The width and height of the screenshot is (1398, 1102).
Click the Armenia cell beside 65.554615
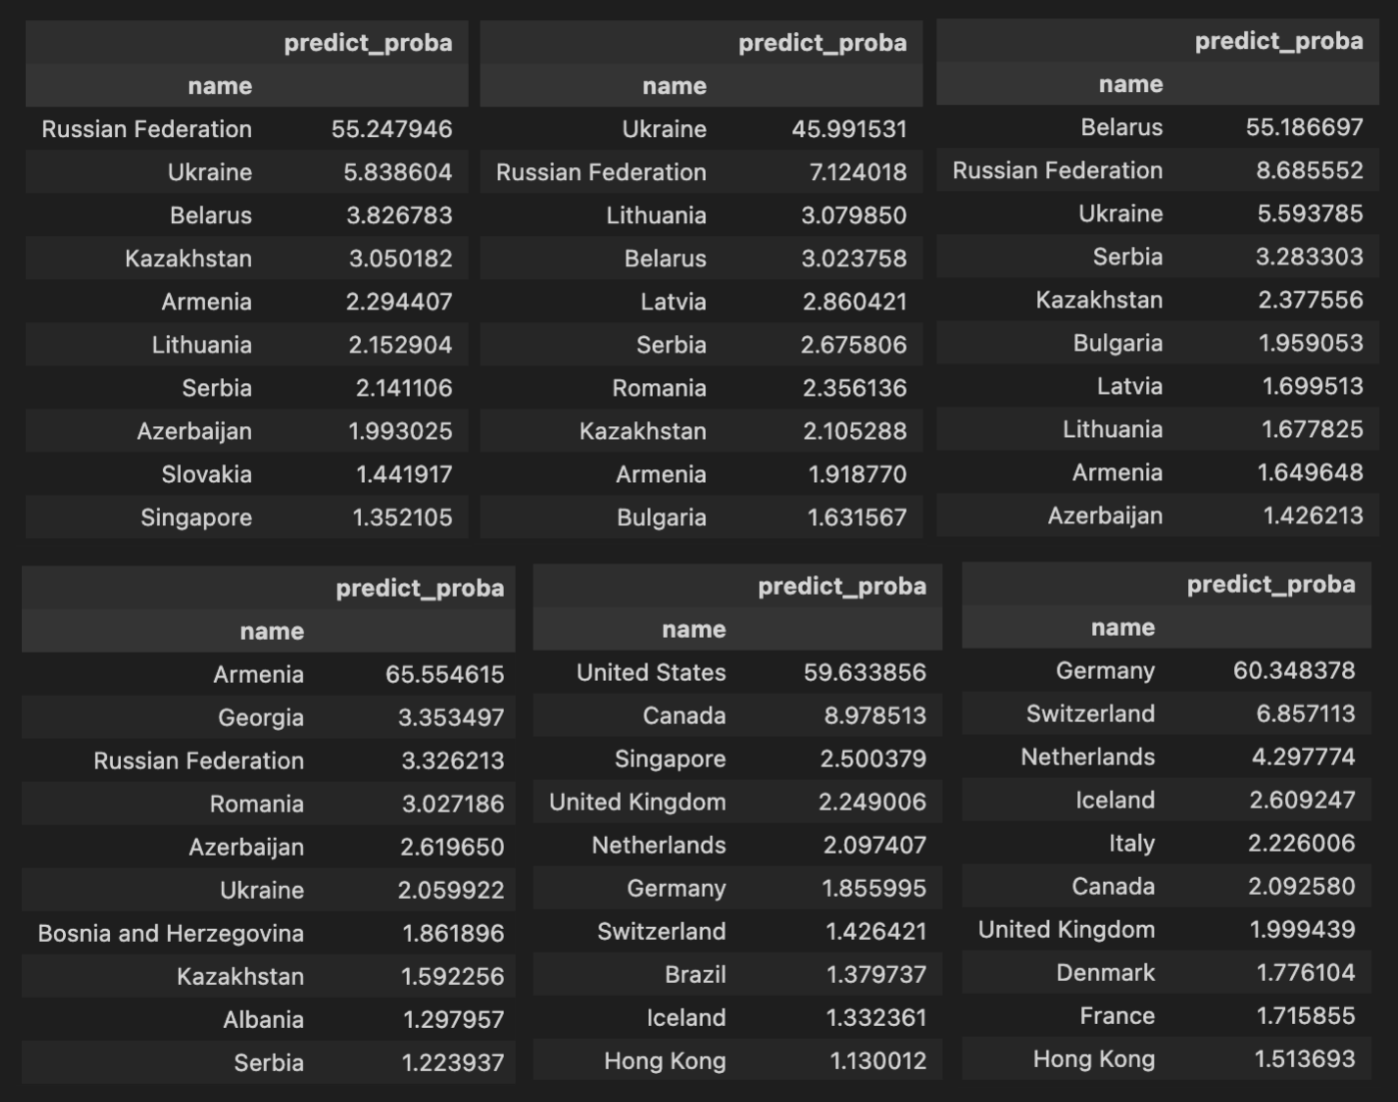point(258,674)
